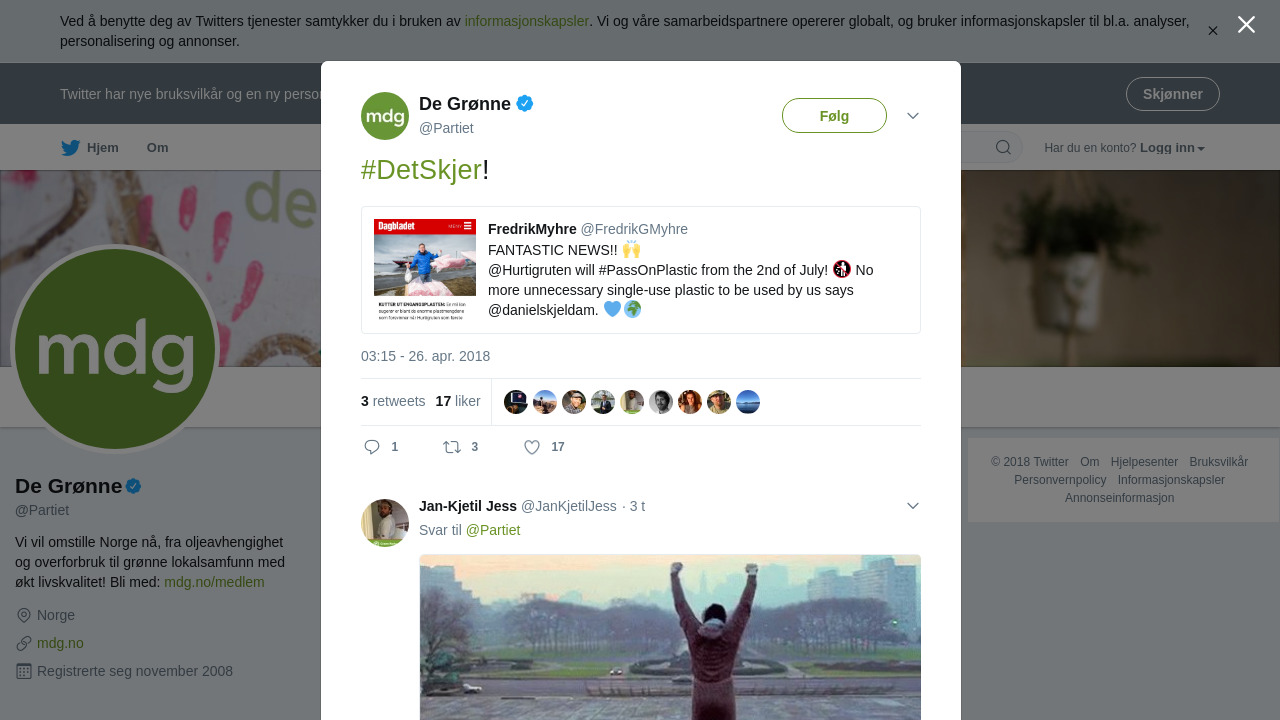
Task: Click the reply icon under the tweet
Action: (x=372, y=447)
